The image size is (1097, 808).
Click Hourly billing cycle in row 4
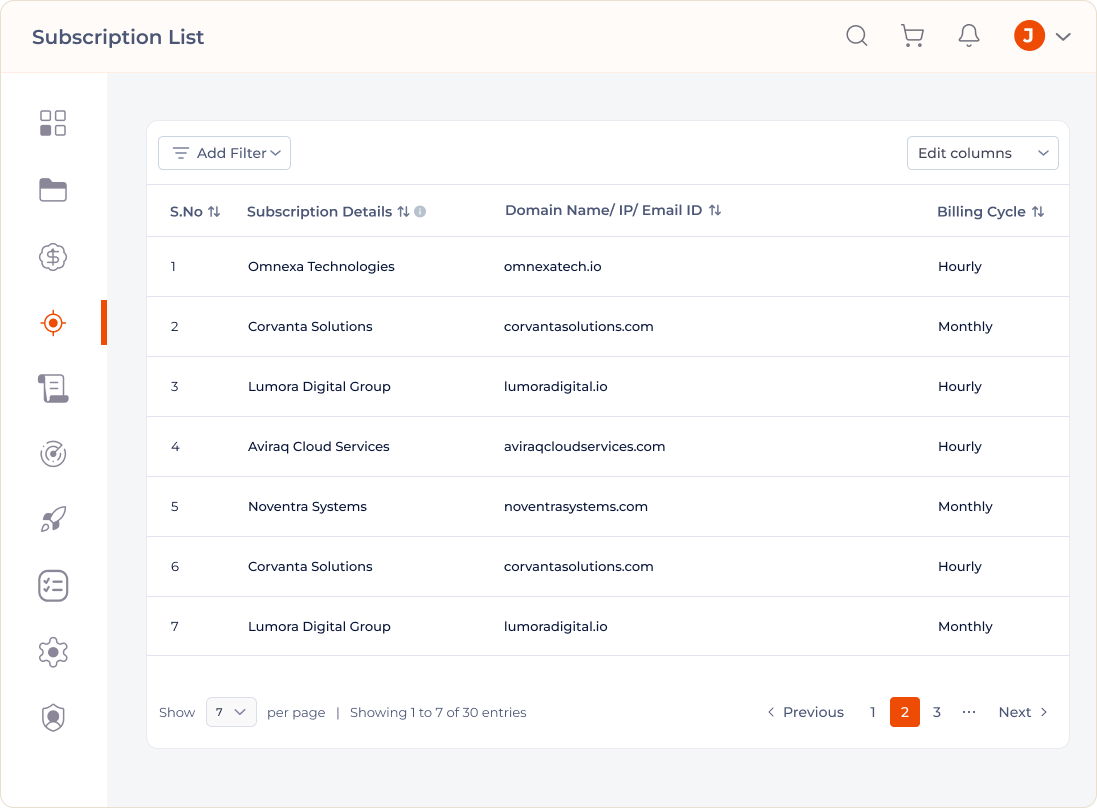(960, 446)
